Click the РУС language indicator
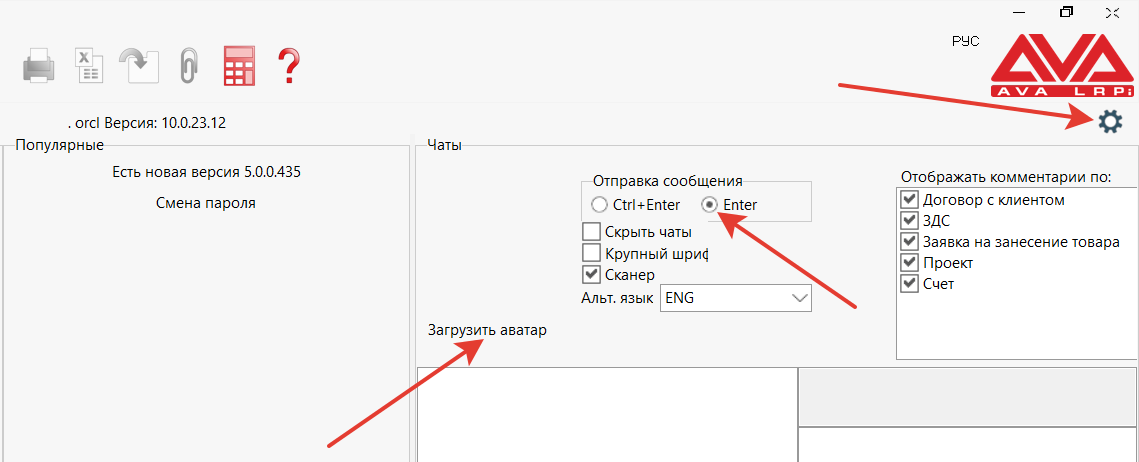 [x=966, y=41]
